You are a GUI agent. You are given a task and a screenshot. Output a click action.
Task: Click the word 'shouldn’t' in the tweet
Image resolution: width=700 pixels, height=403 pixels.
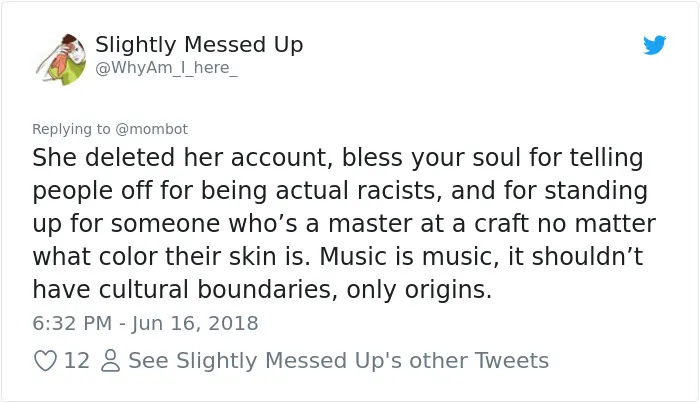click(587, 257)
